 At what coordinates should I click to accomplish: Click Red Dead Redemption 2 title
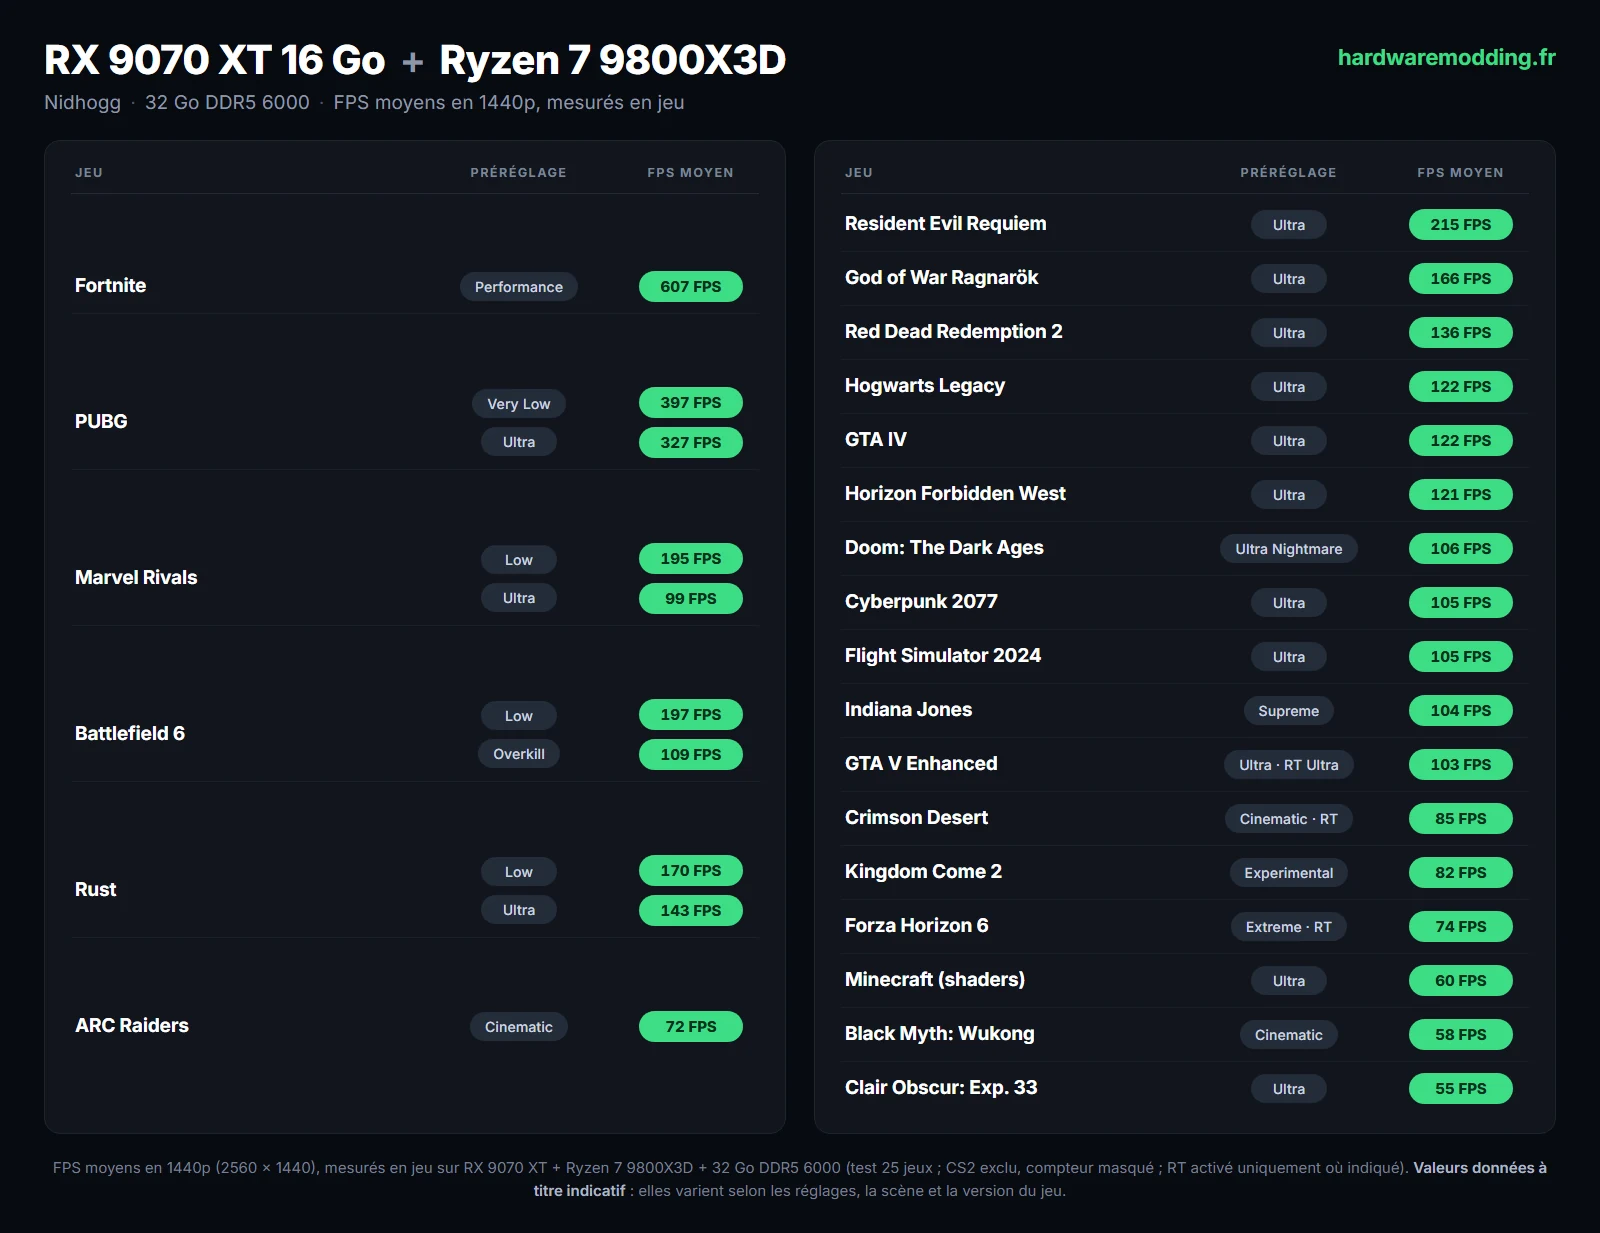954,332
